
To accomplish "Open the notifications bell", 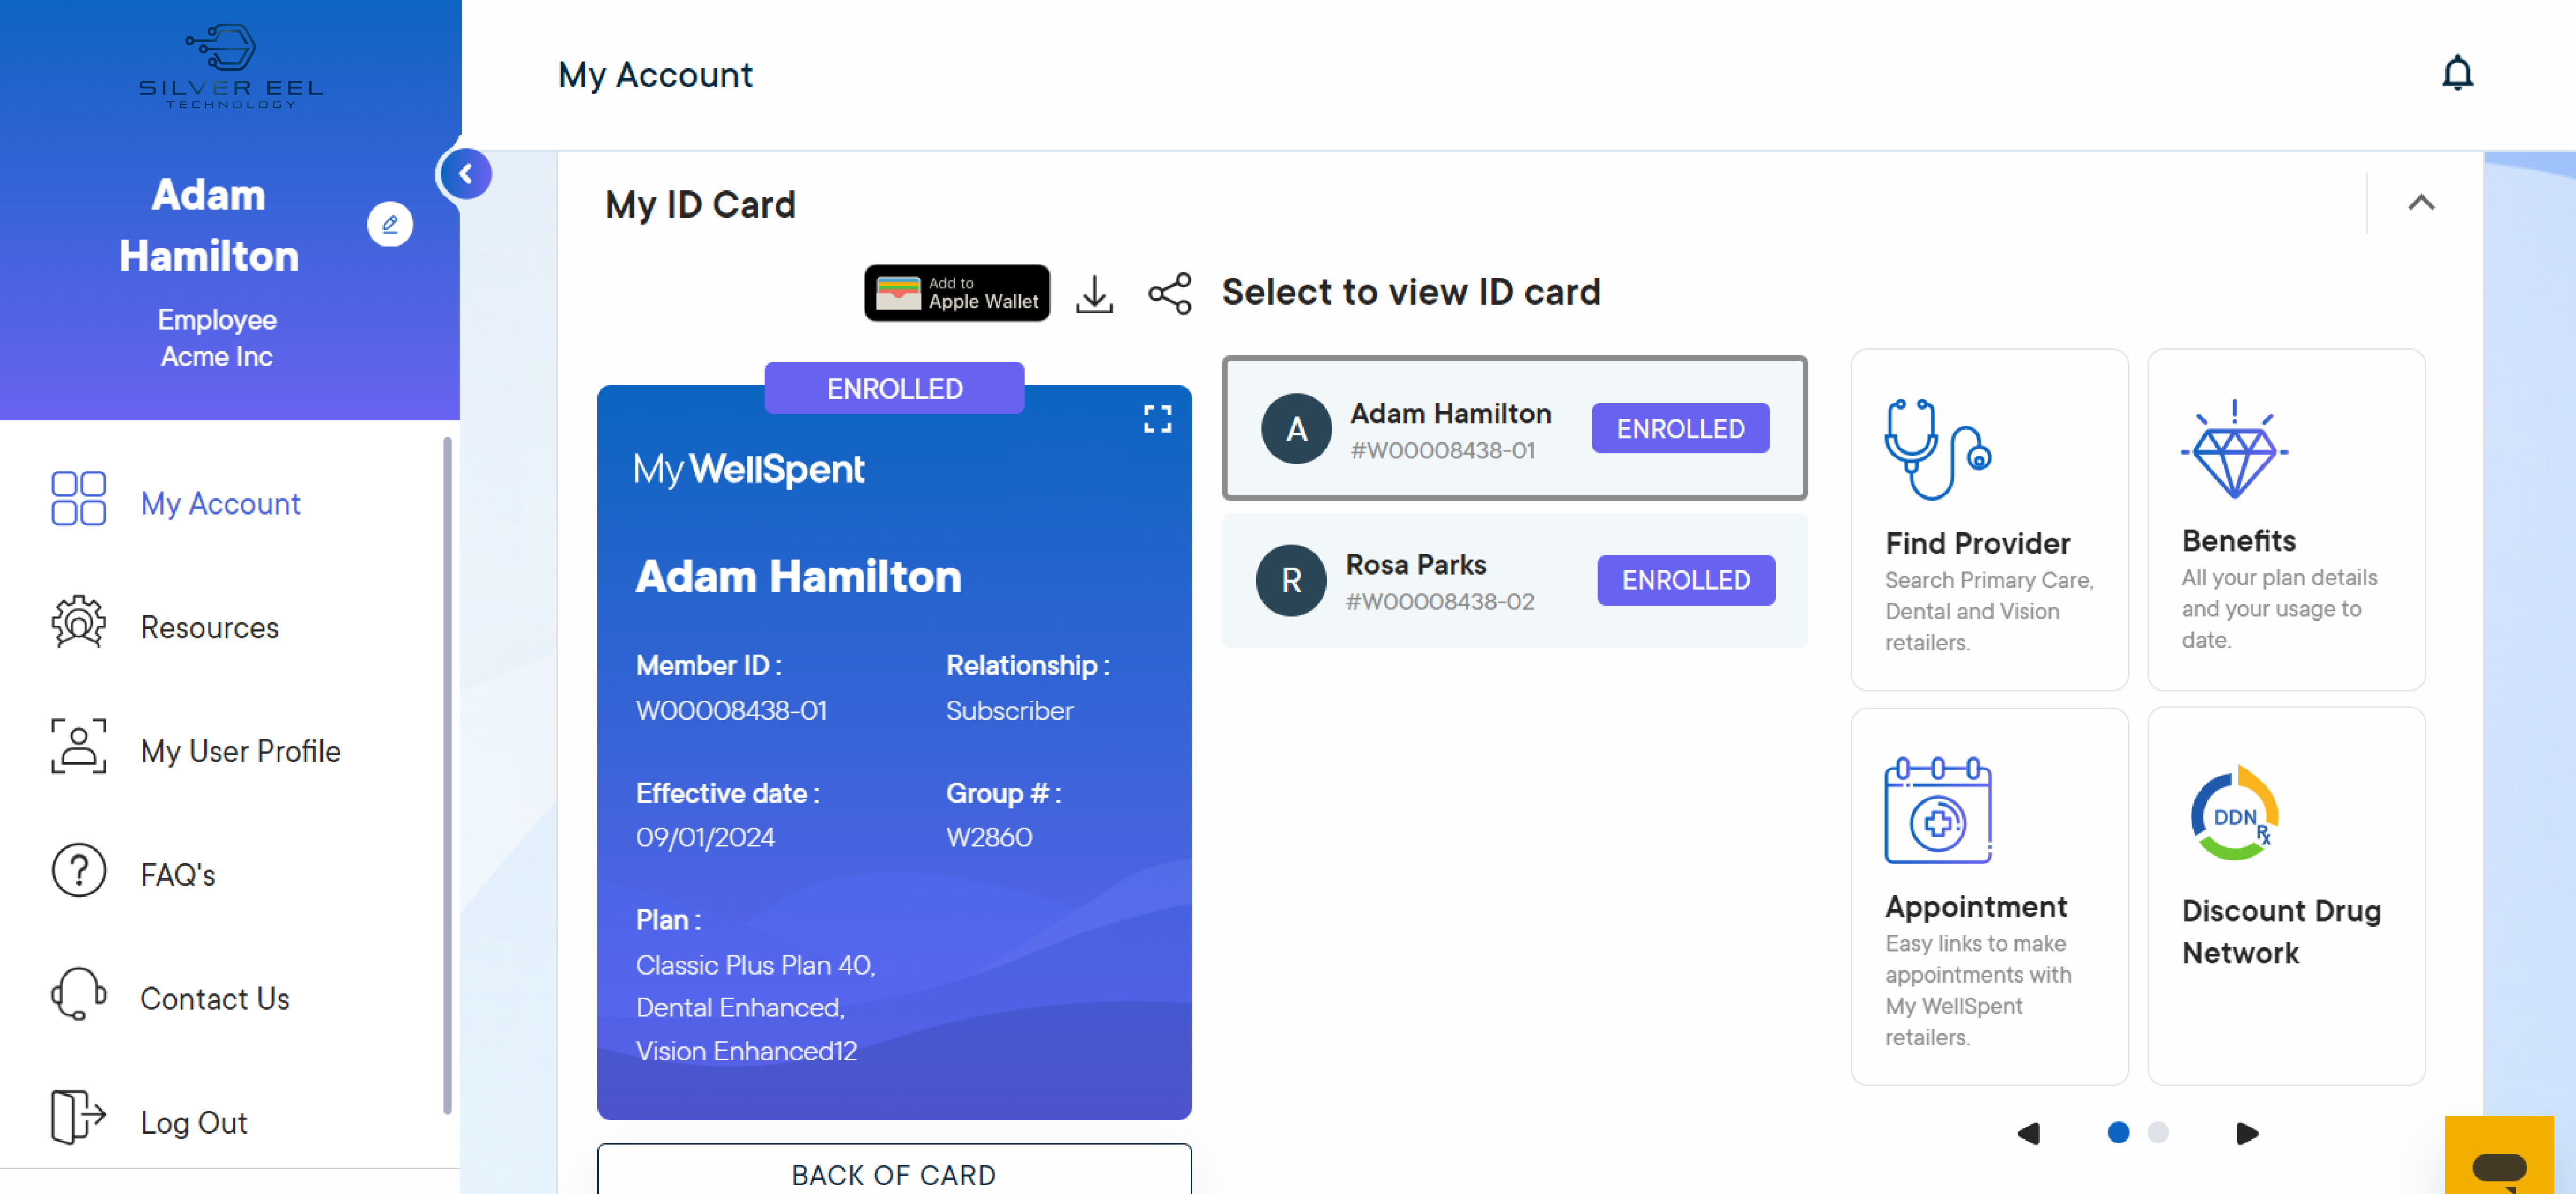I will click(x=2457, y=73).
